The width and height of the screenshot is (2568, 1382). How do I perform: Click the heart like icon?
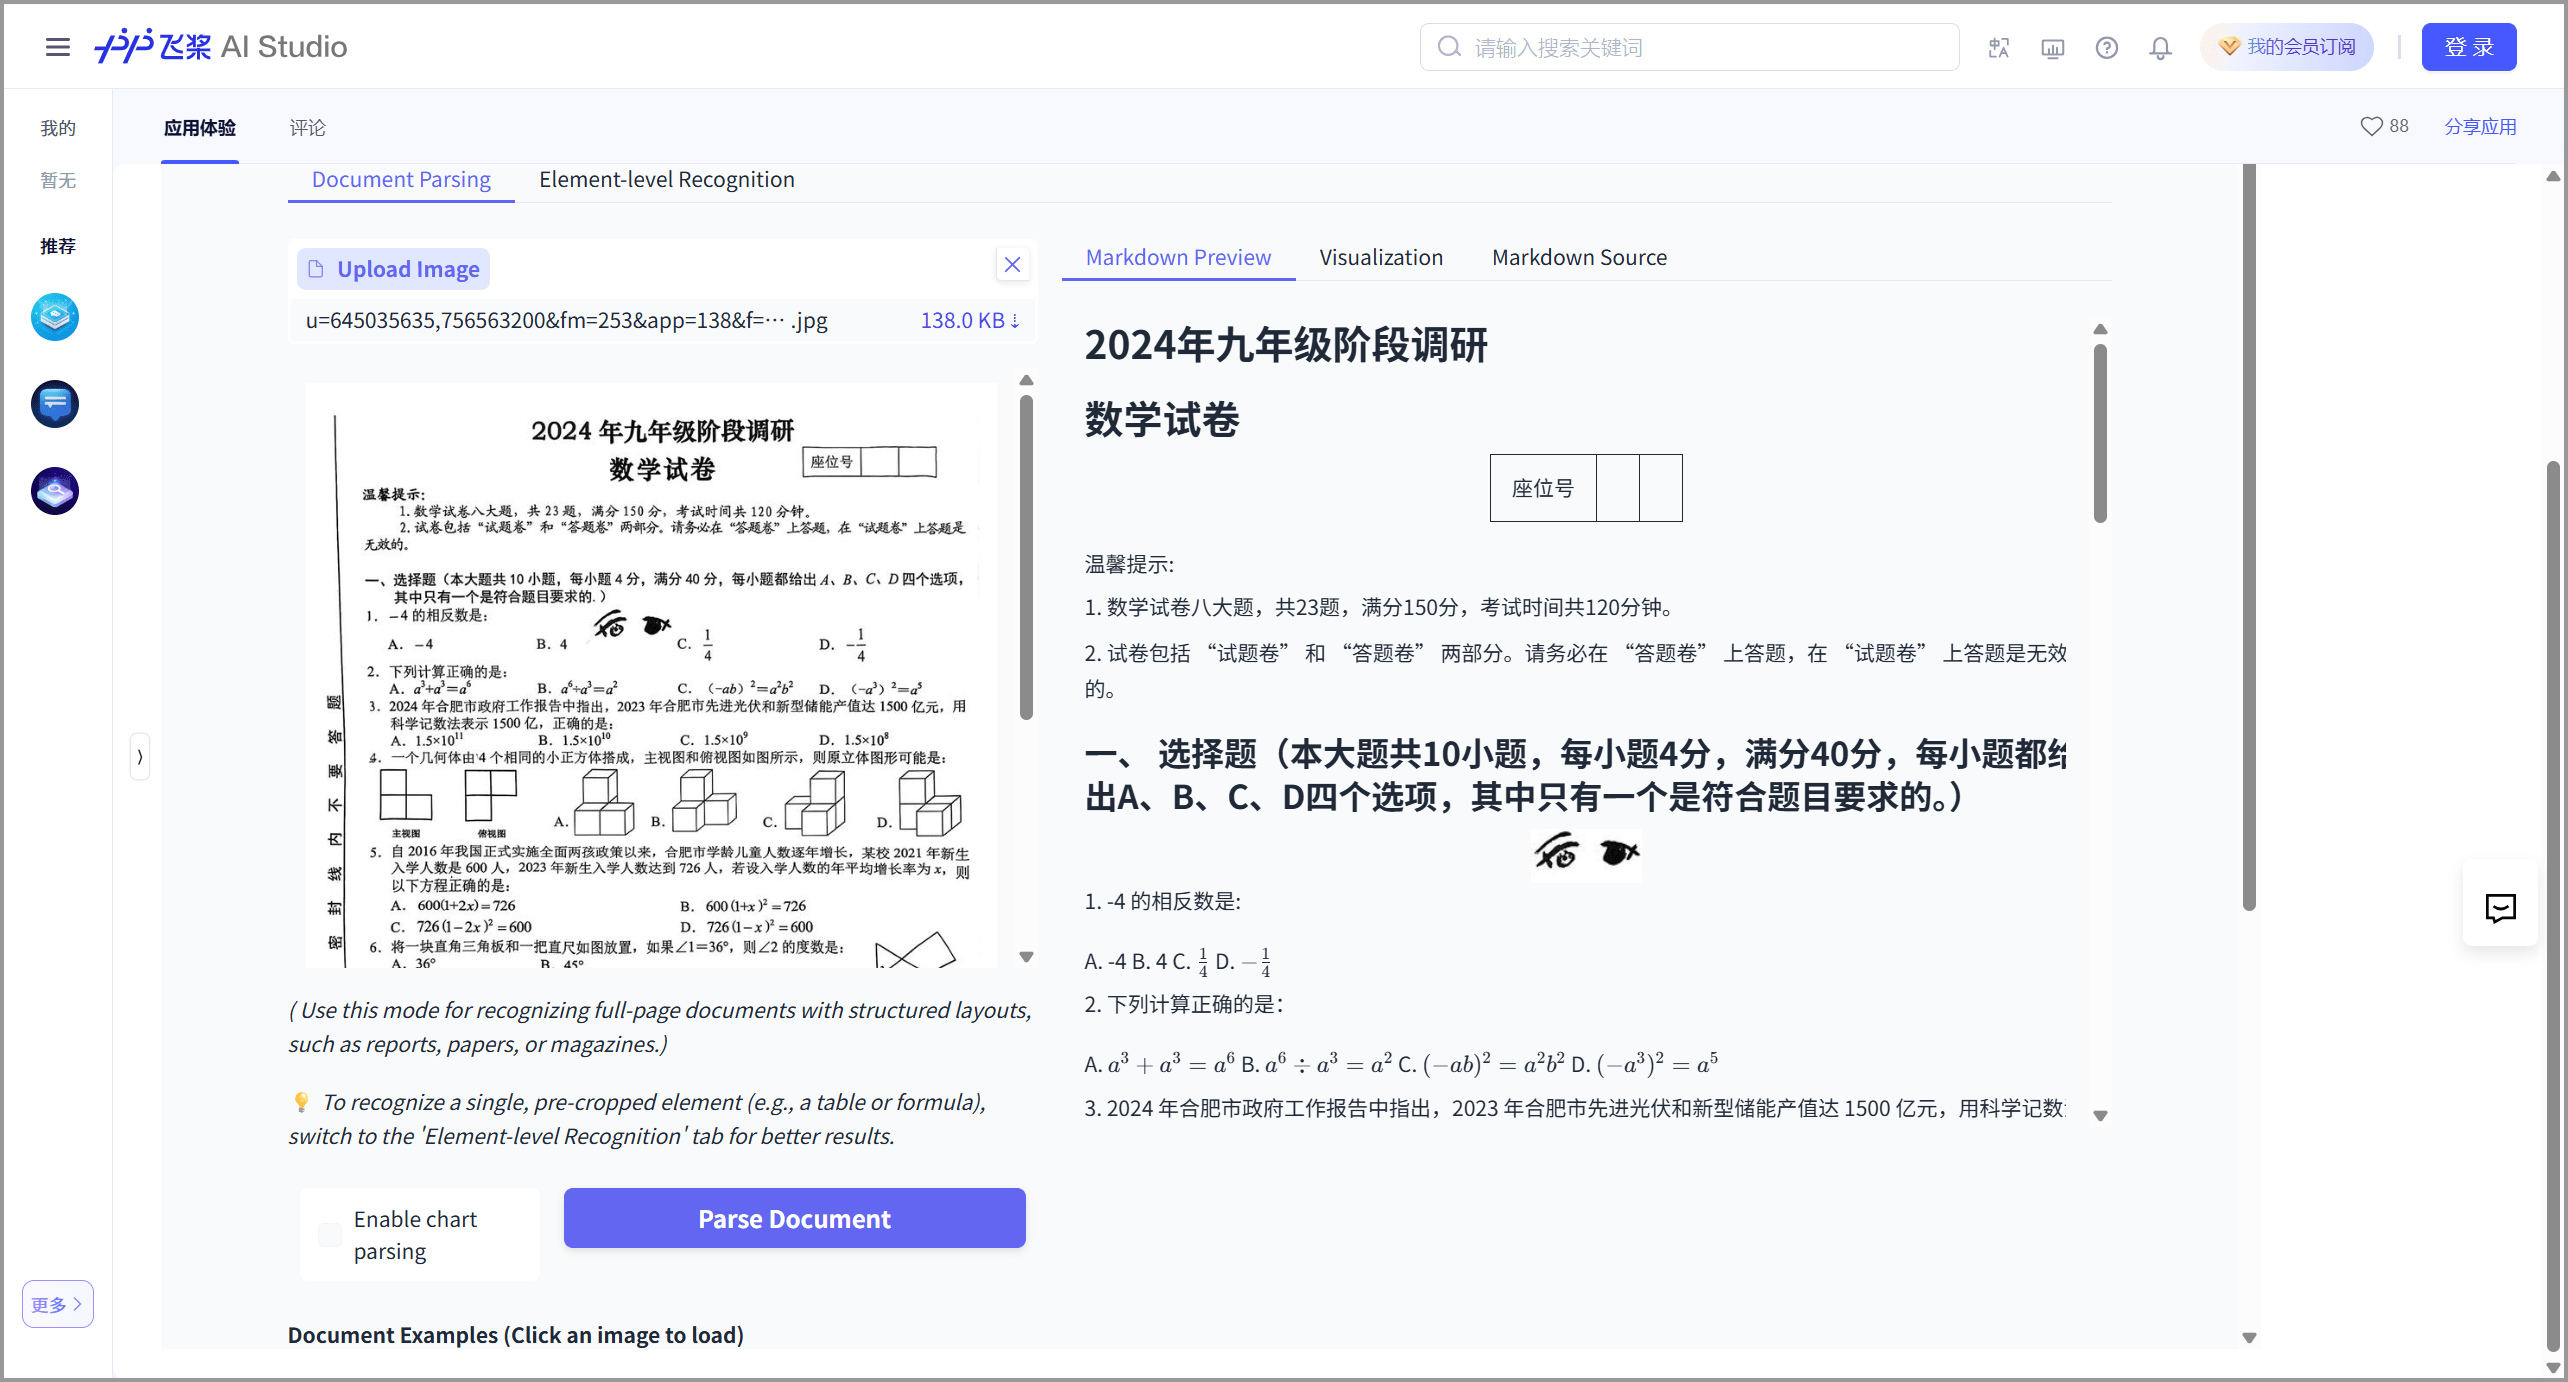2371,126
